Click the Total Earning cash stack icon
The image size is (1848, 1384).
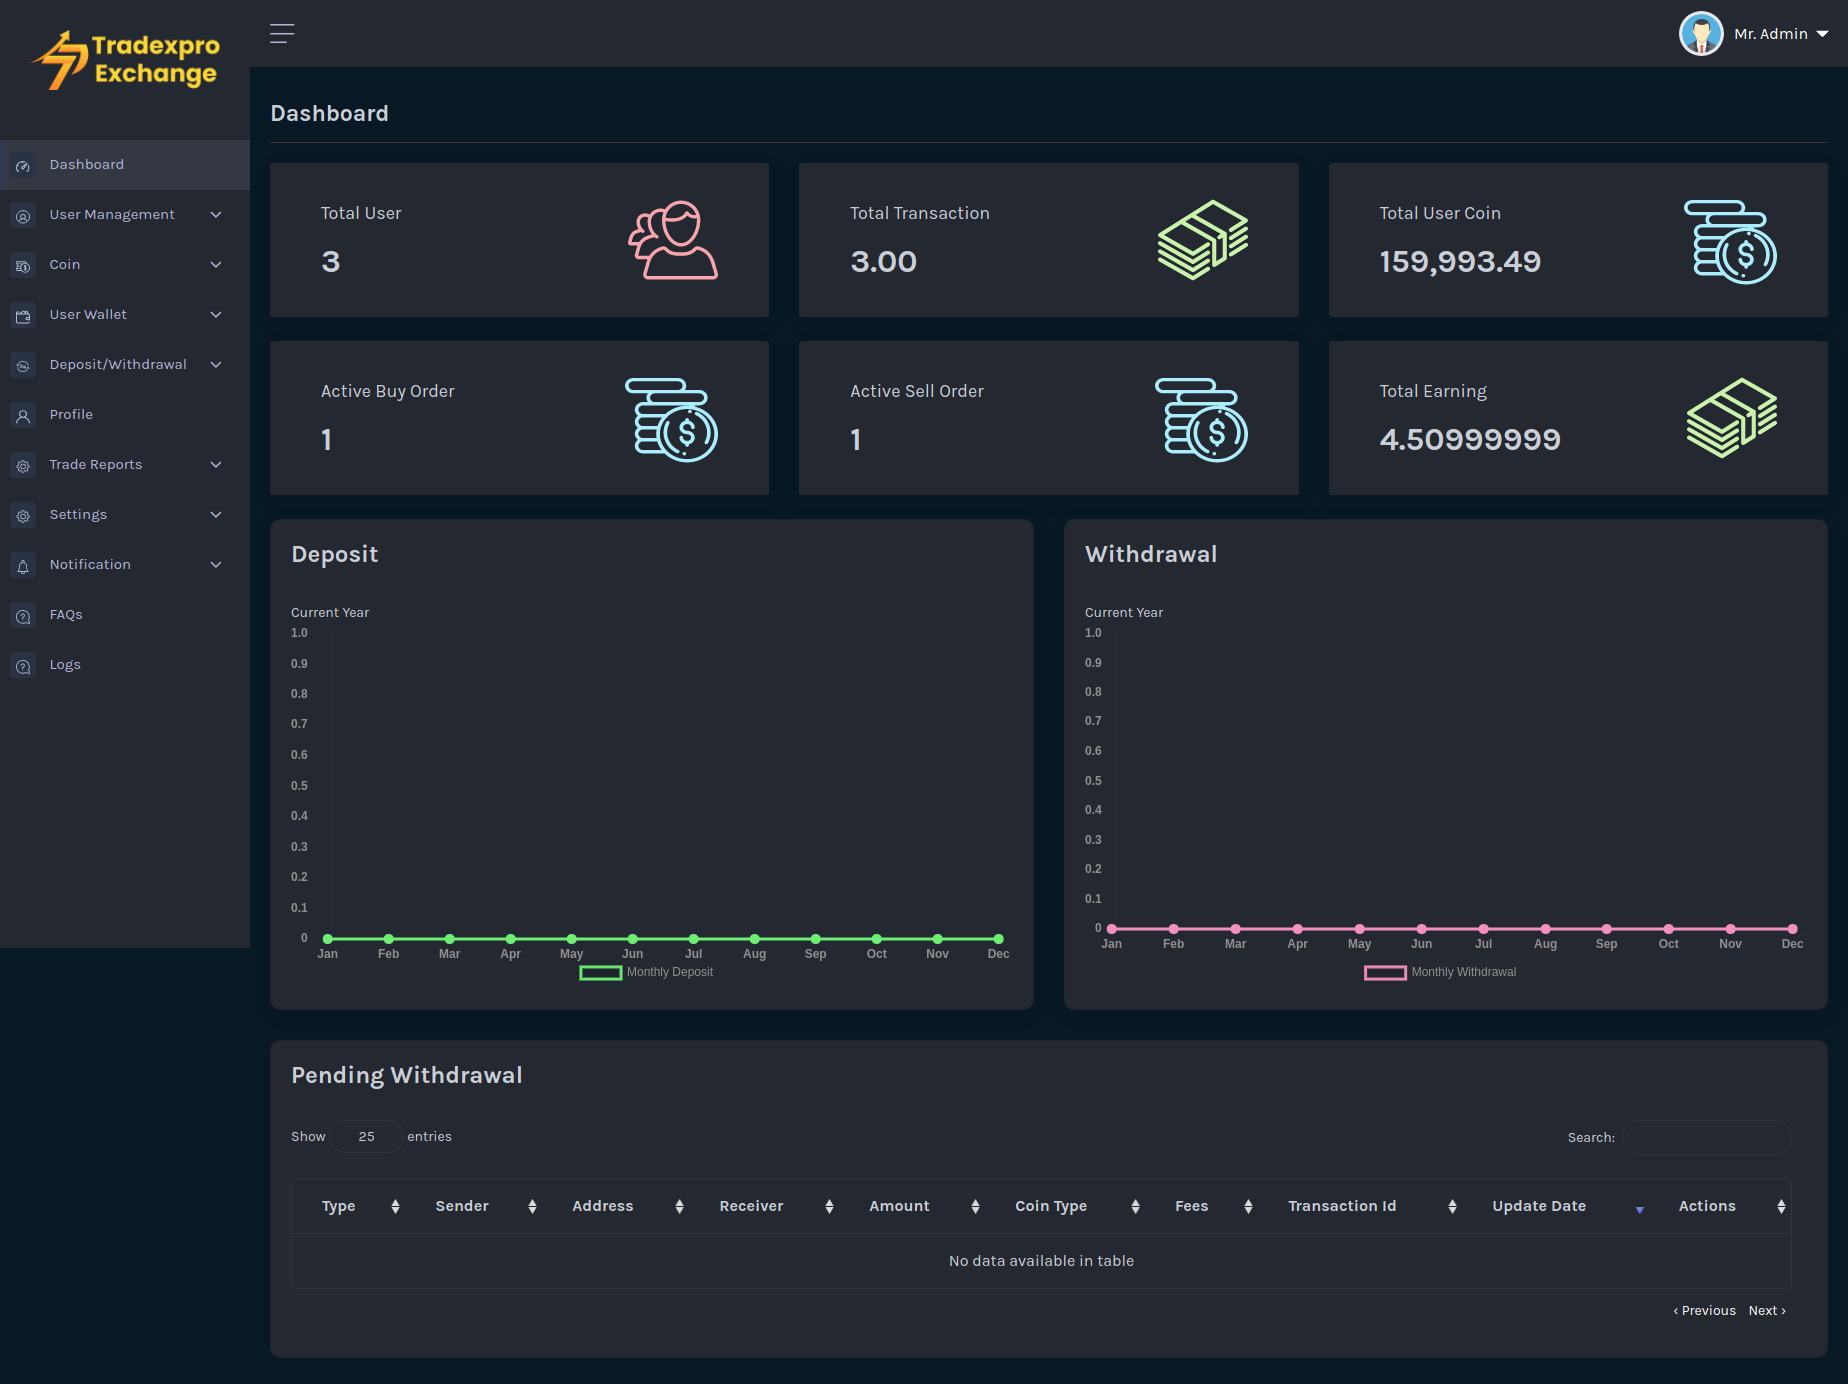coord(1732,418)
